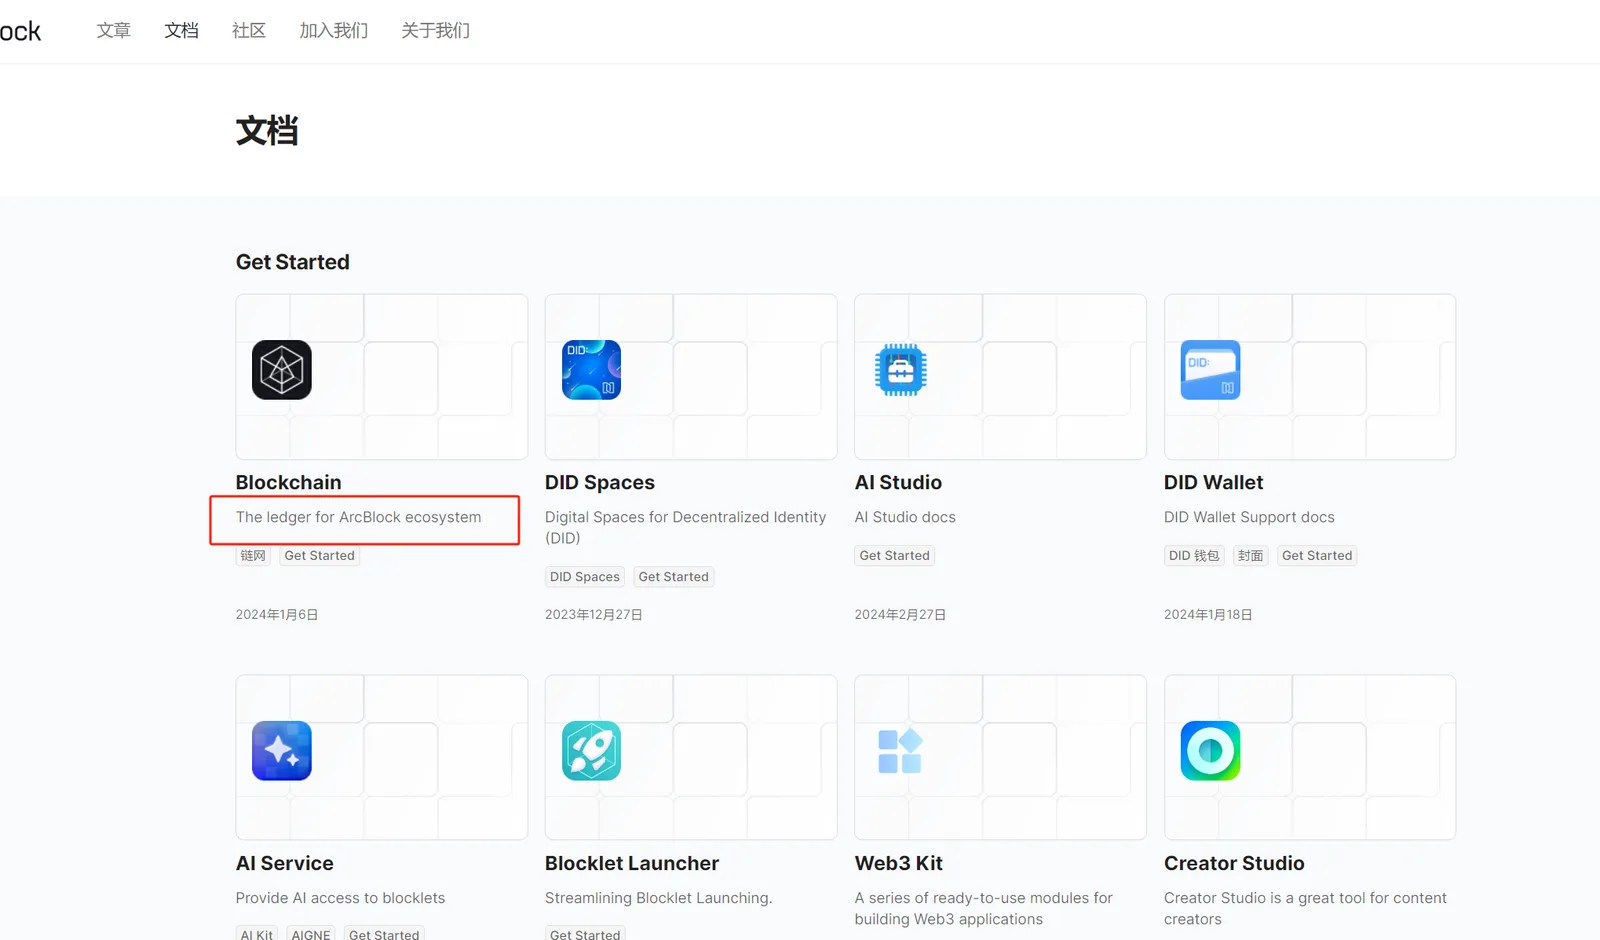Open the 加入我们 navigation item

point(334,31)
